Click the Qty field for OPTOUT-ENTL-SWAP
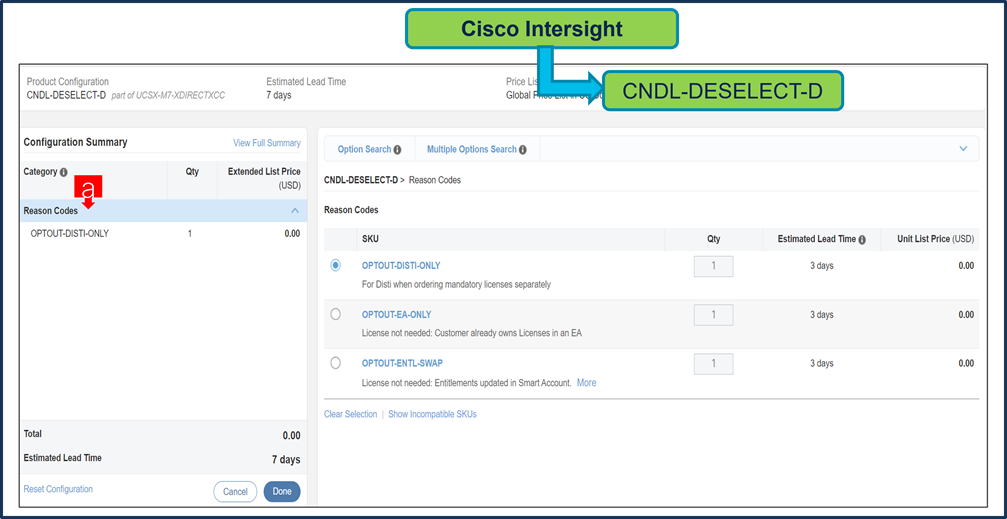This screenshot has width=1007, height=519. [714, 364]
